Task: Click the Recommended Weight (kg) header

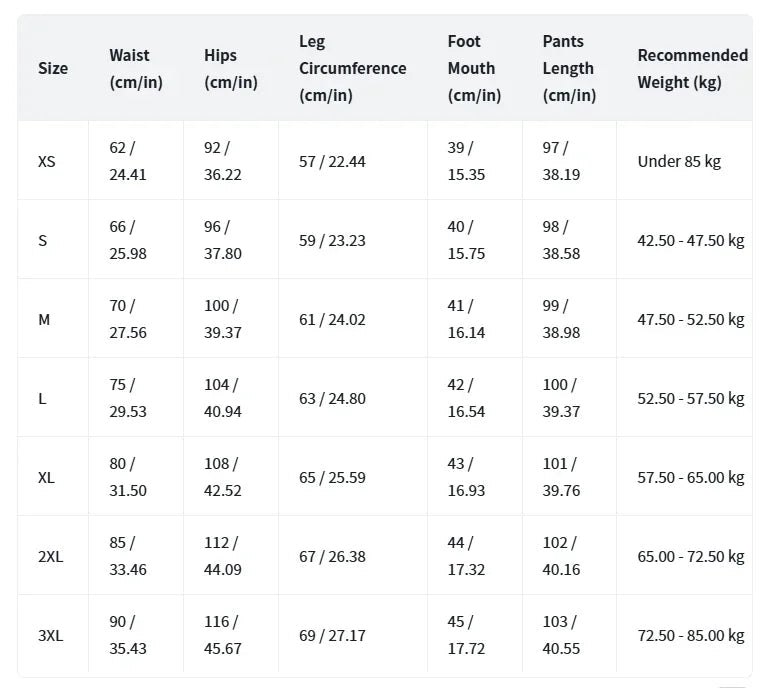Action: [692, 69]
